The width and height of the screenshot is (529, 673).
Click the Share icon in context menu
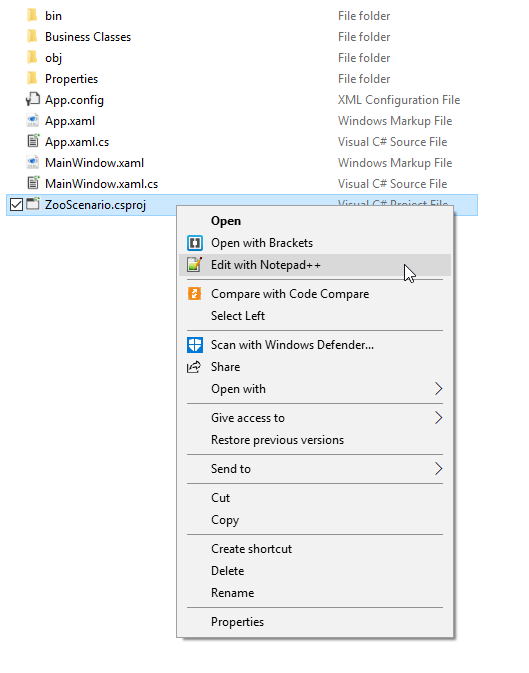pos(194,367)
